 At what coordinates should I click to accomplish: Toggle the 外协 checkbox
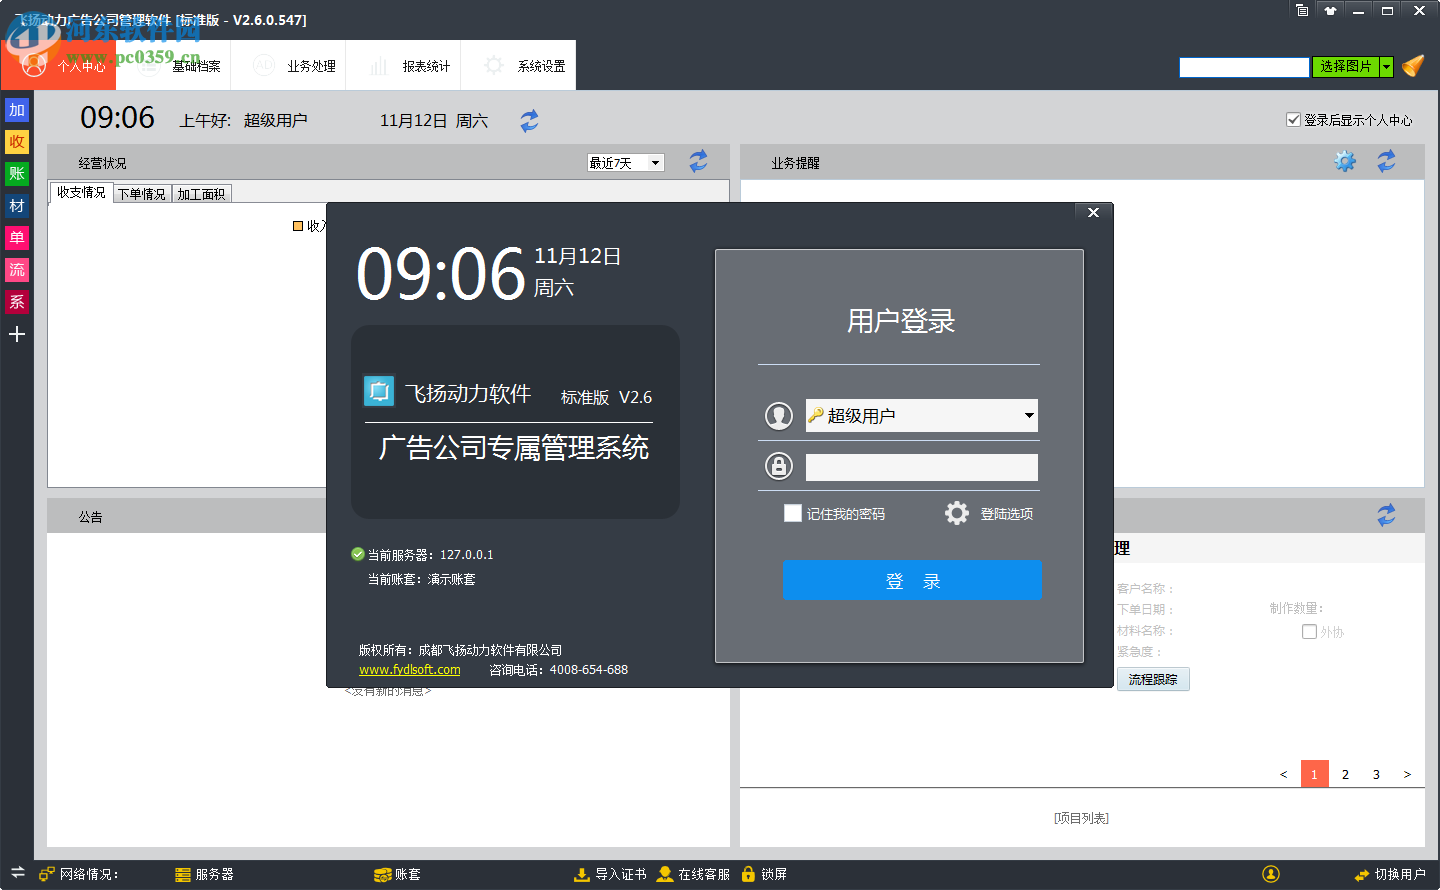1309,631
